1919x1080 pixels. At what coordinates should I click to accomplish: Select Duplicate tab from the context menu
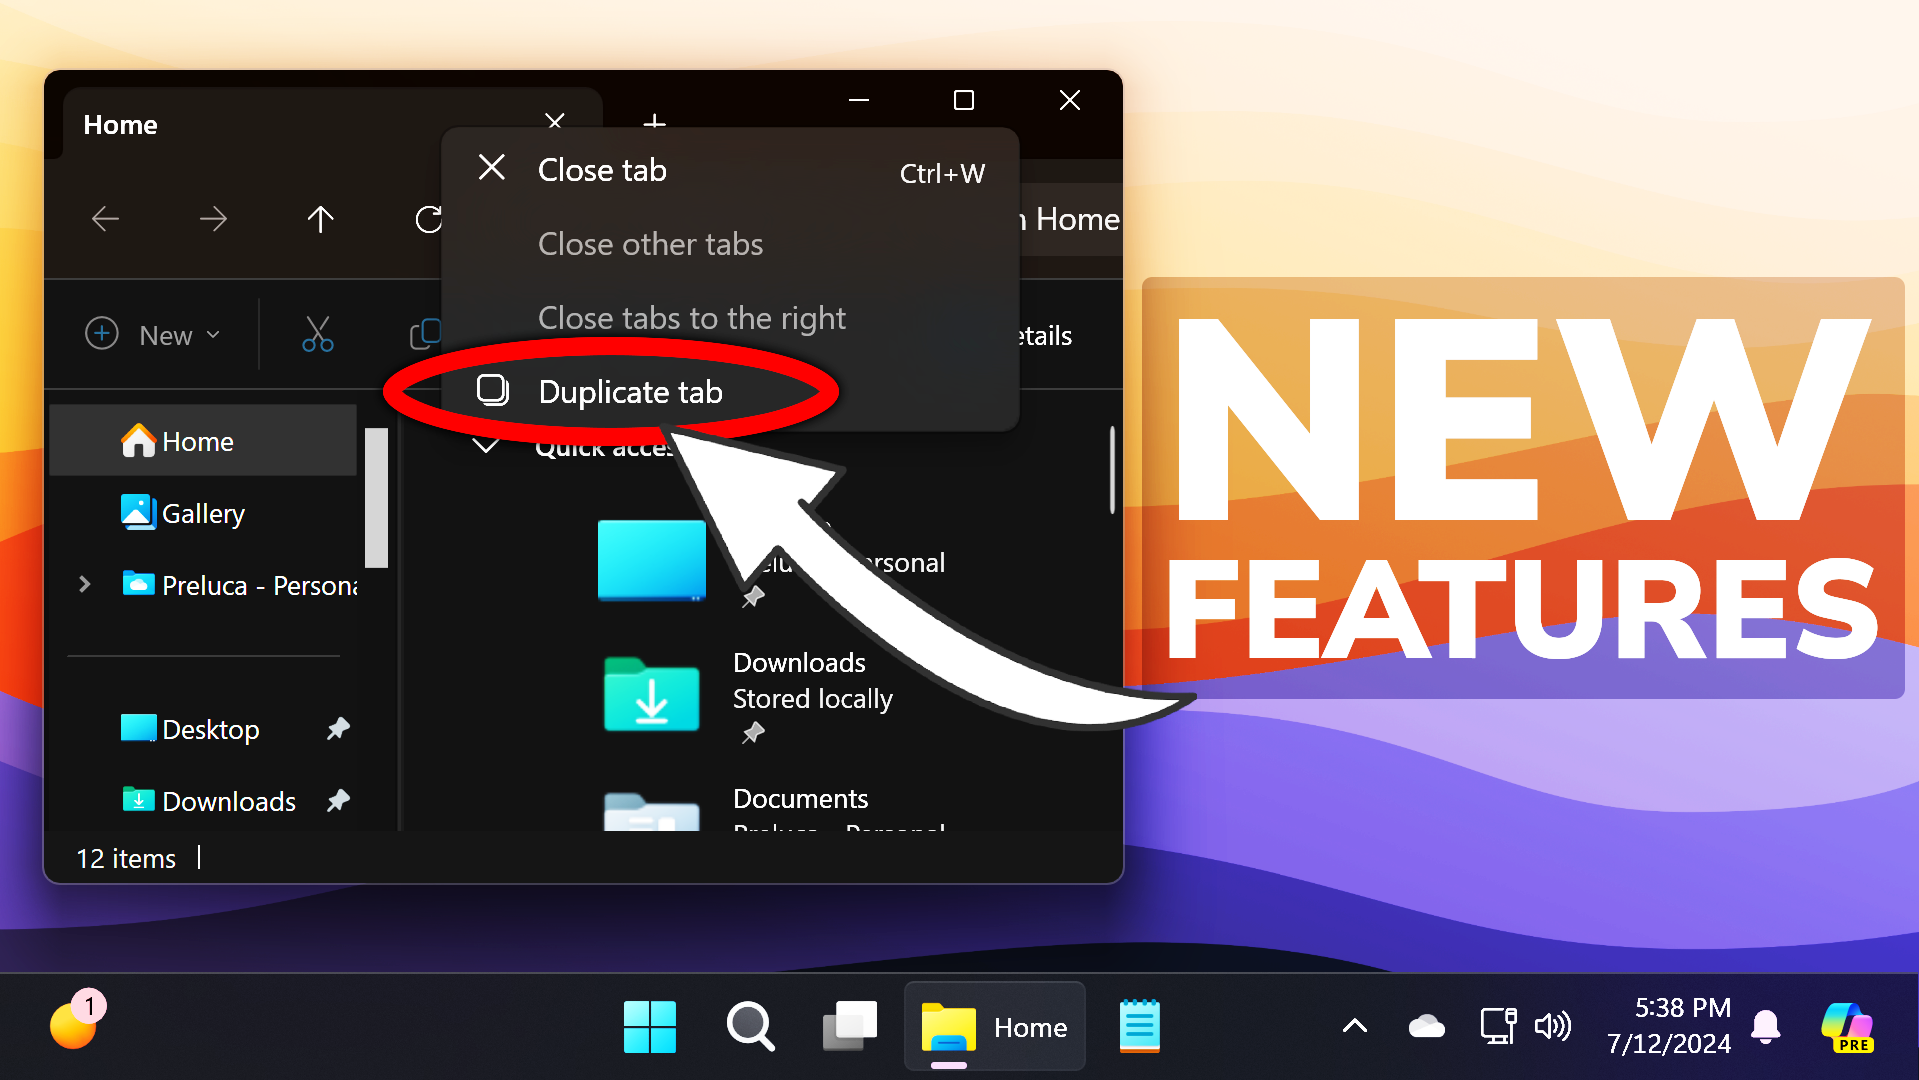click(629, 392)
